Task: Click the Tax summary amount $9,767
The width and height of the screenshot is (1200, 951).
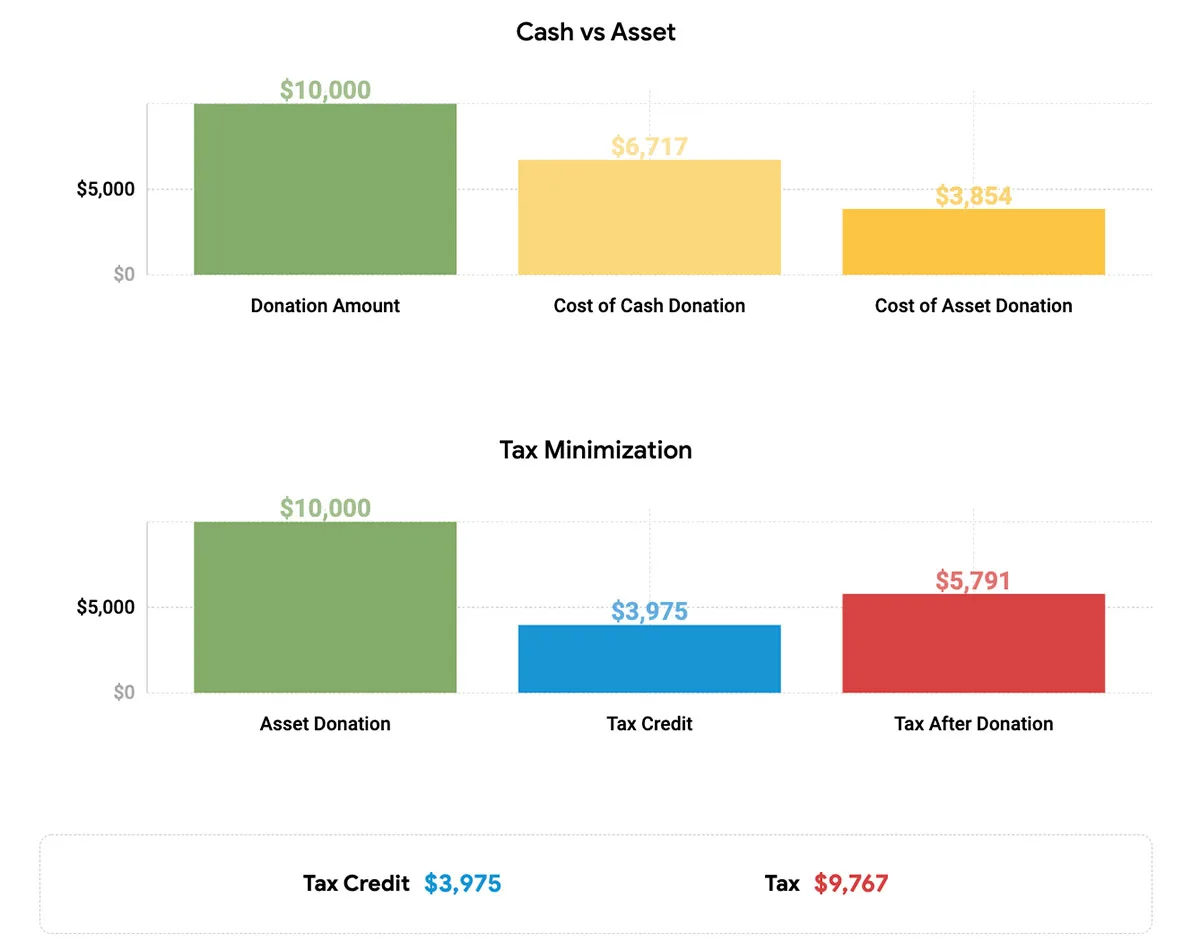Action: click(851, 884)
